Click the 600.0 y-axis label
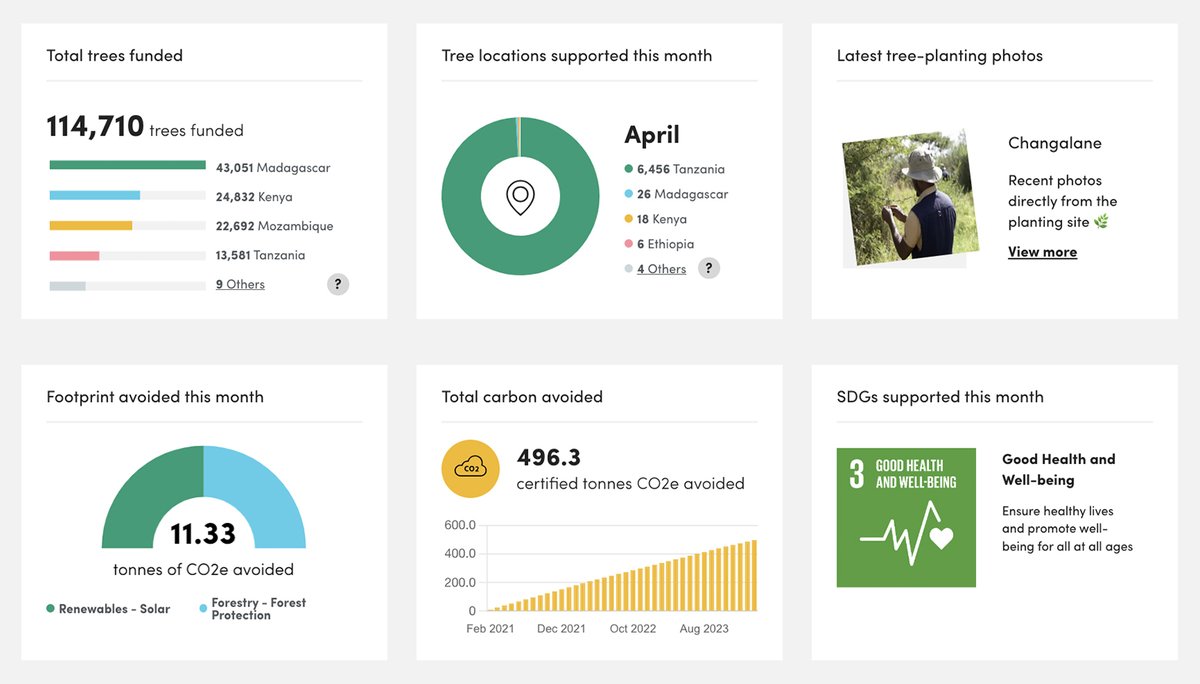This screenshot has height=684, width=1200. pyautogui.click(x=460, y=525)
